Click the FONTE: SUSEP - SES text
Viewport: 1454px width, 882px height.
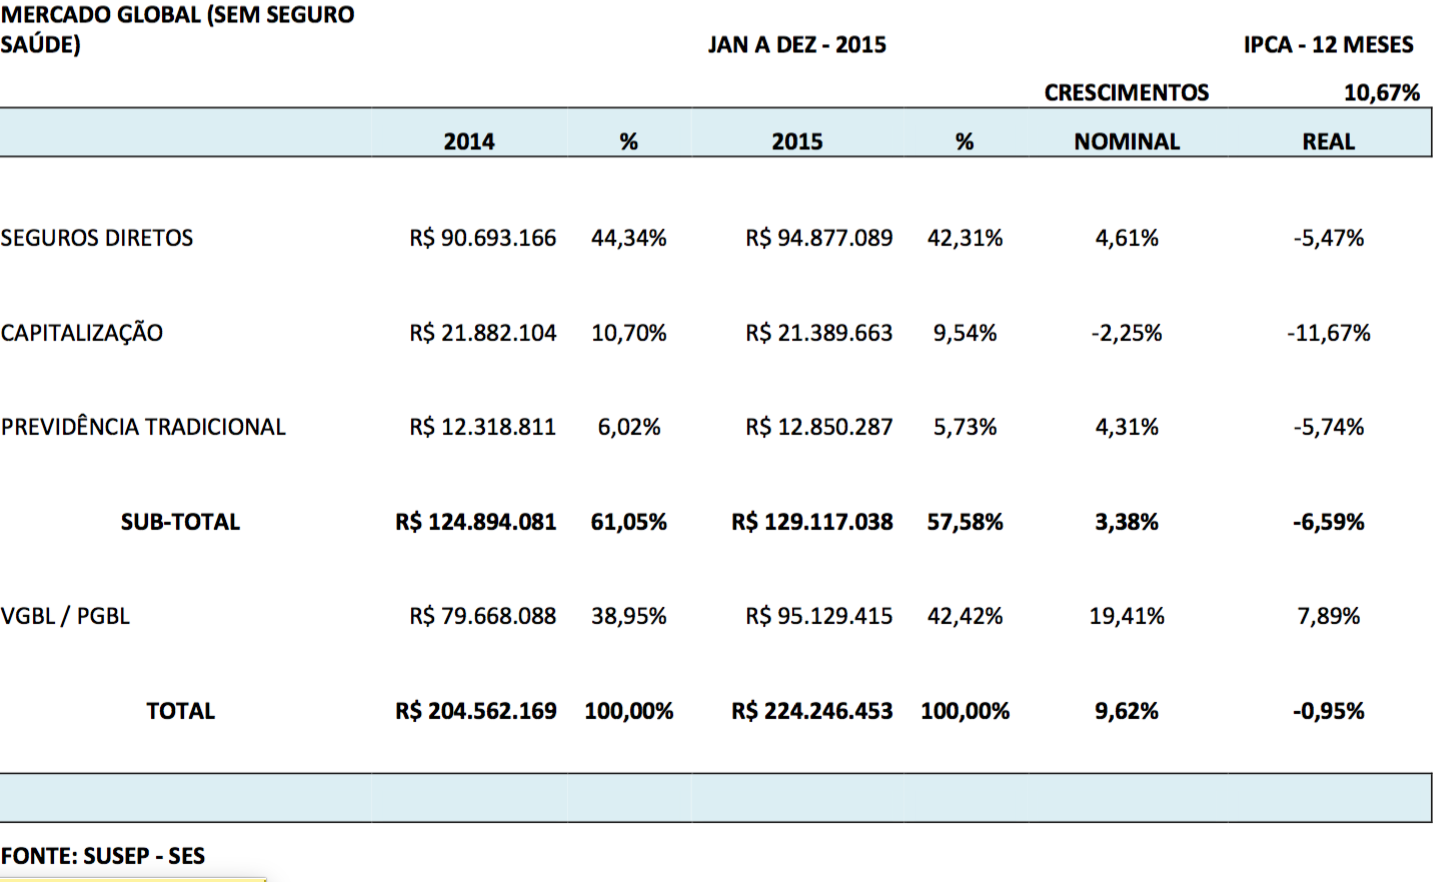[x=103, y=856]
